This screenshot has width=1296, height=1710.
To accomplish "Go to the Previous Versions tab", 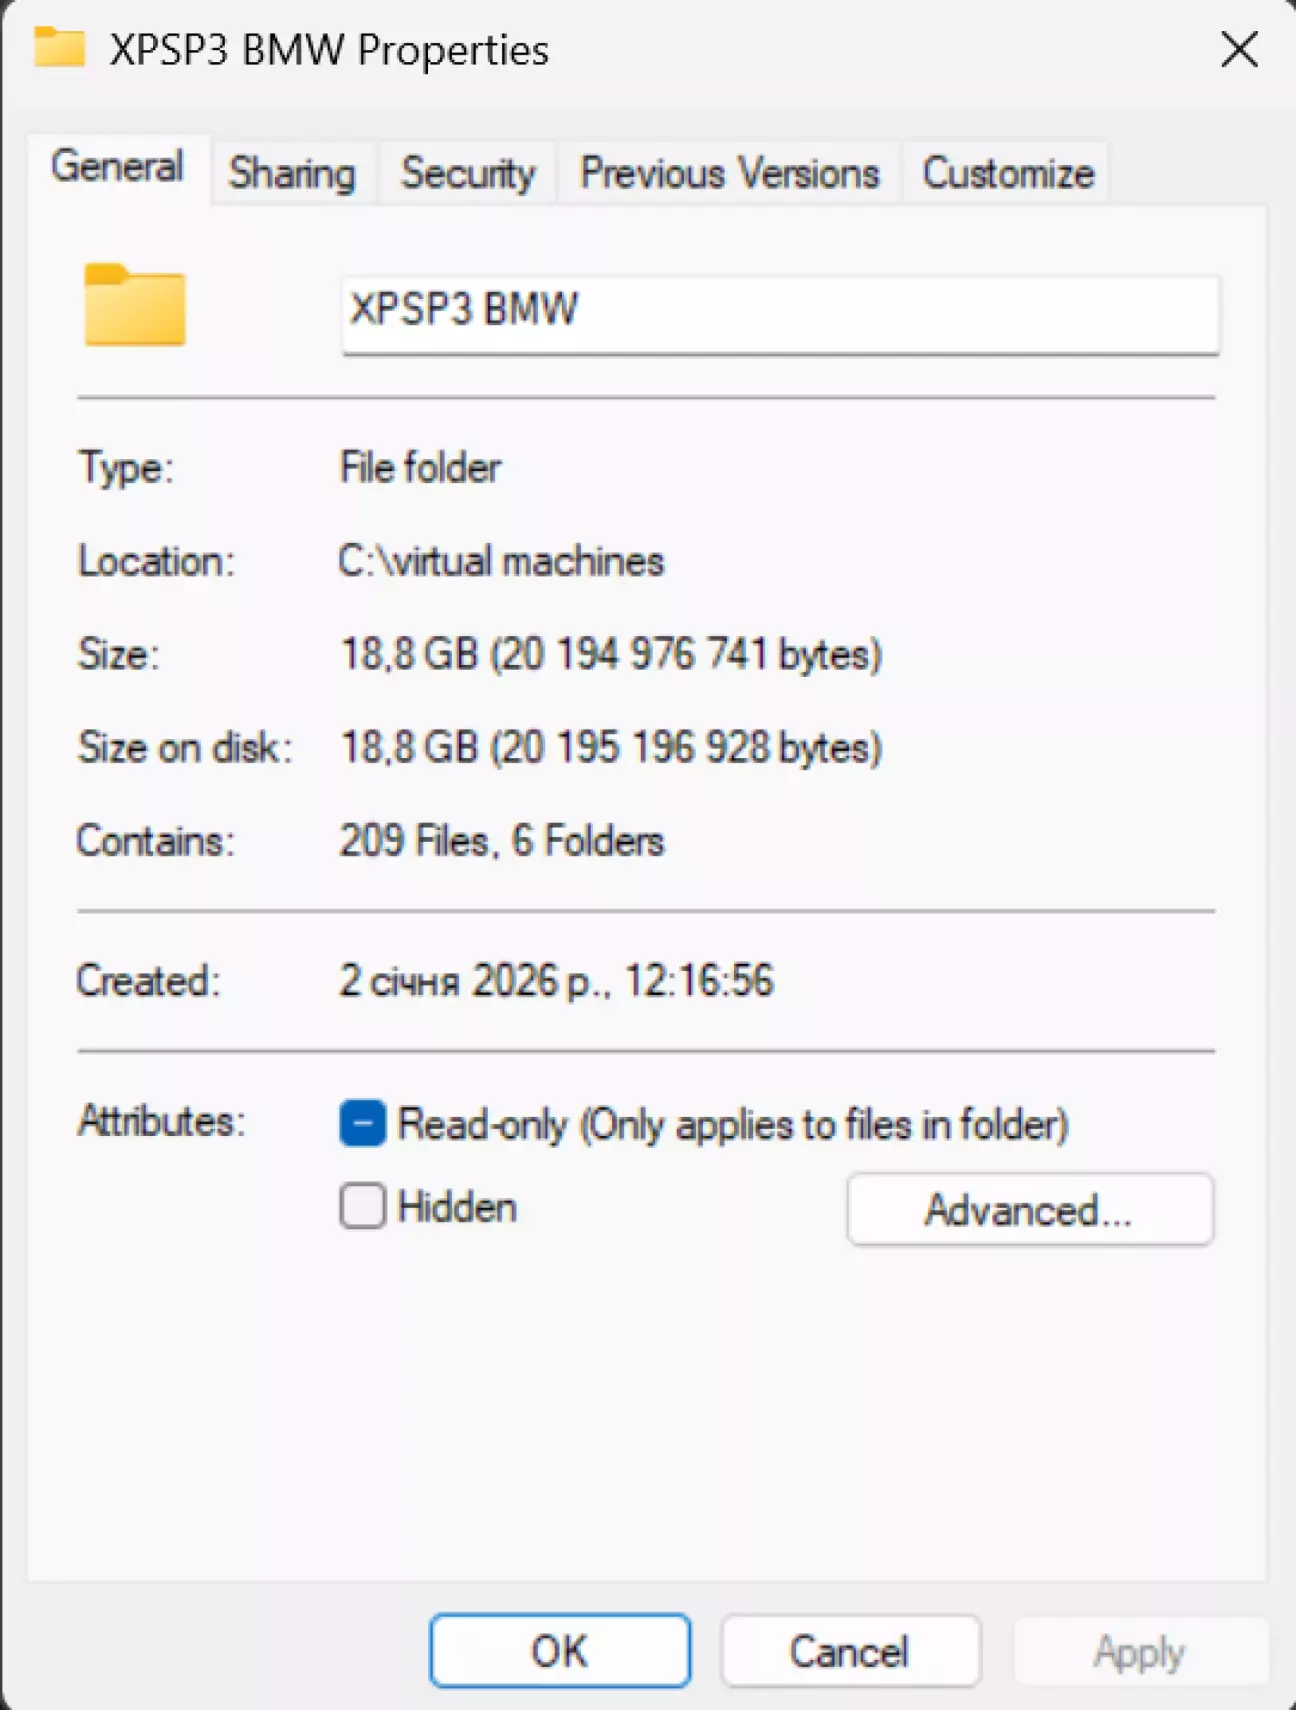I will [x=730, y=173].
